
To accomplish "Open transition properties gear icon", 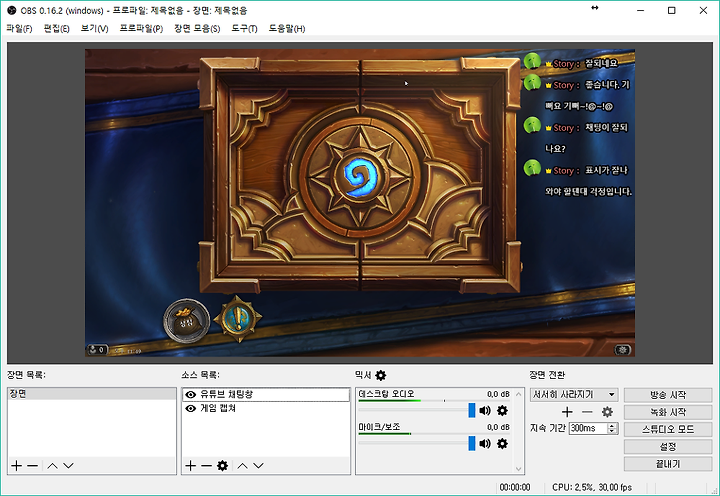I will pyautogui.click(x=607, y=412).
